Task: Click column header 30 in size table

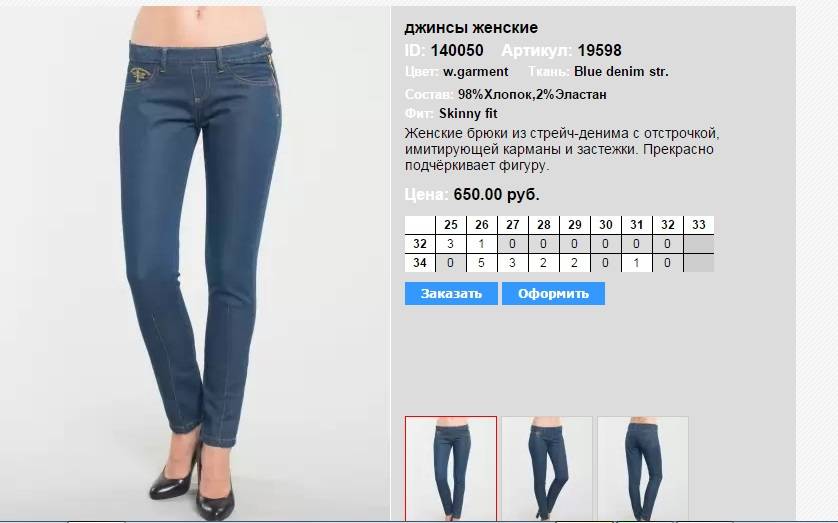Action: [606, 225]
